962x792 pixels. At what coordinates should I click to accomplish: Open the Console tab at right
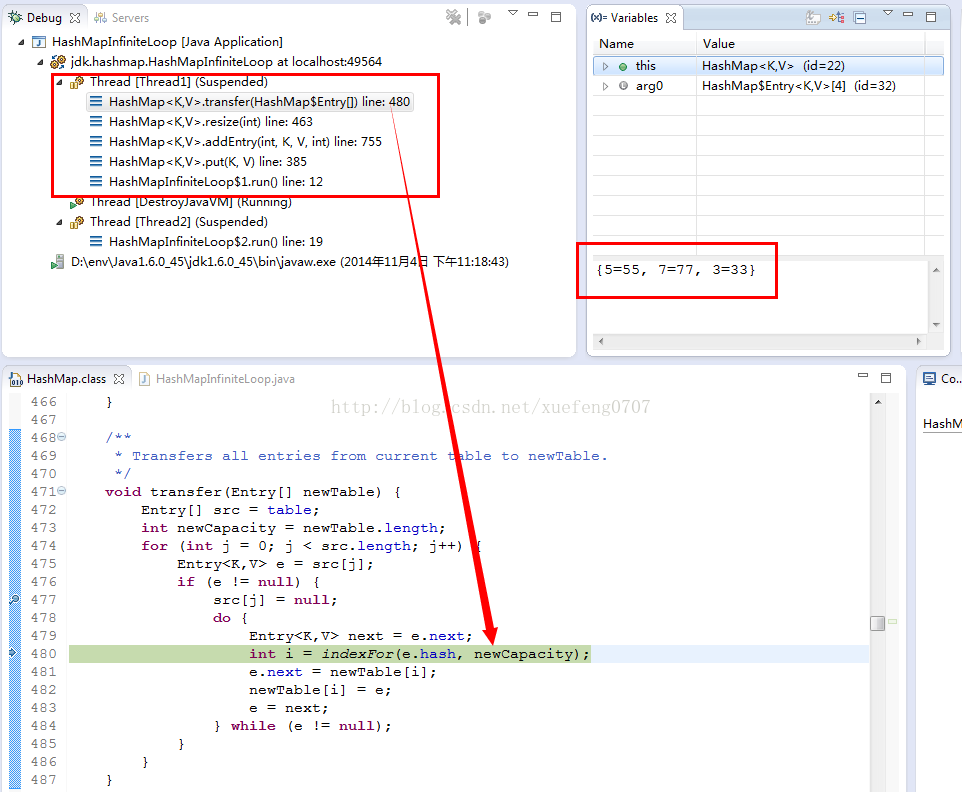coord(943,379)
